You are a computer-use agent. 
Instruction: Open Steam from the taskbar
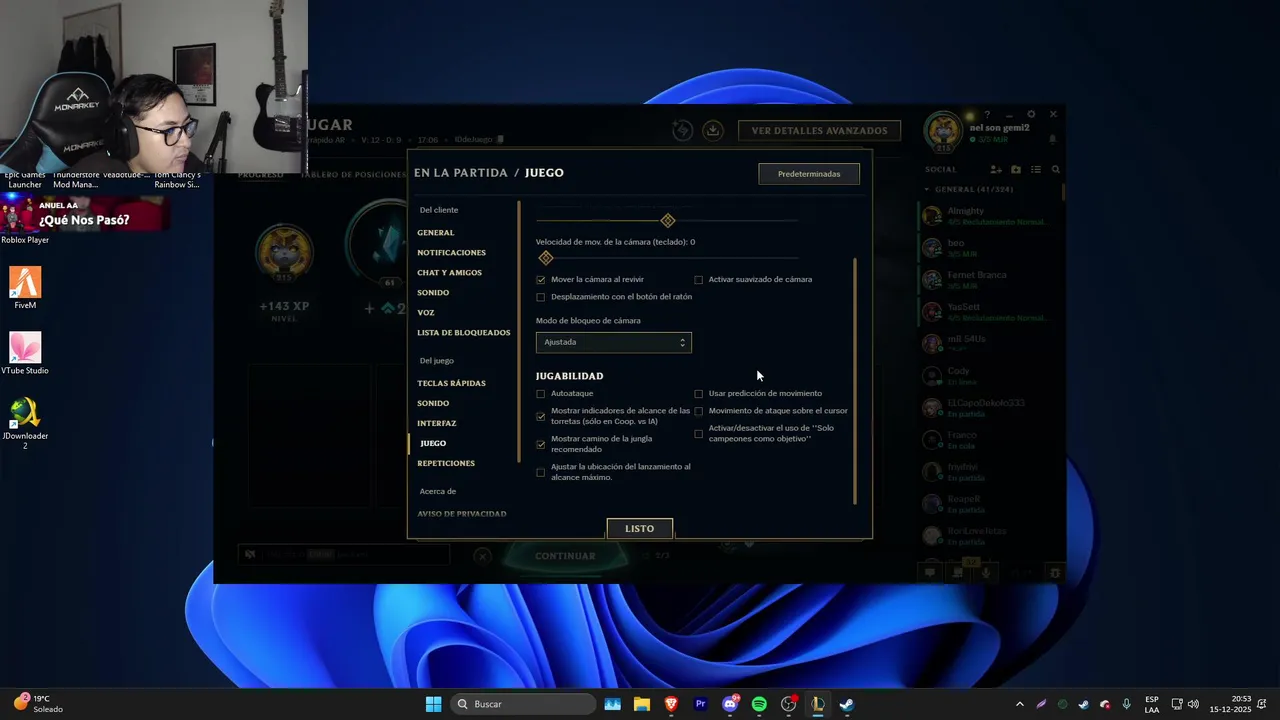pos(846,704)
